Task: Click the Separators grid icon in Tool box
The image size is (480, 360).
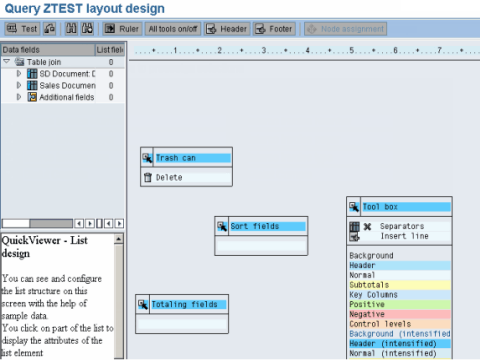Action: tap(354, 227)
